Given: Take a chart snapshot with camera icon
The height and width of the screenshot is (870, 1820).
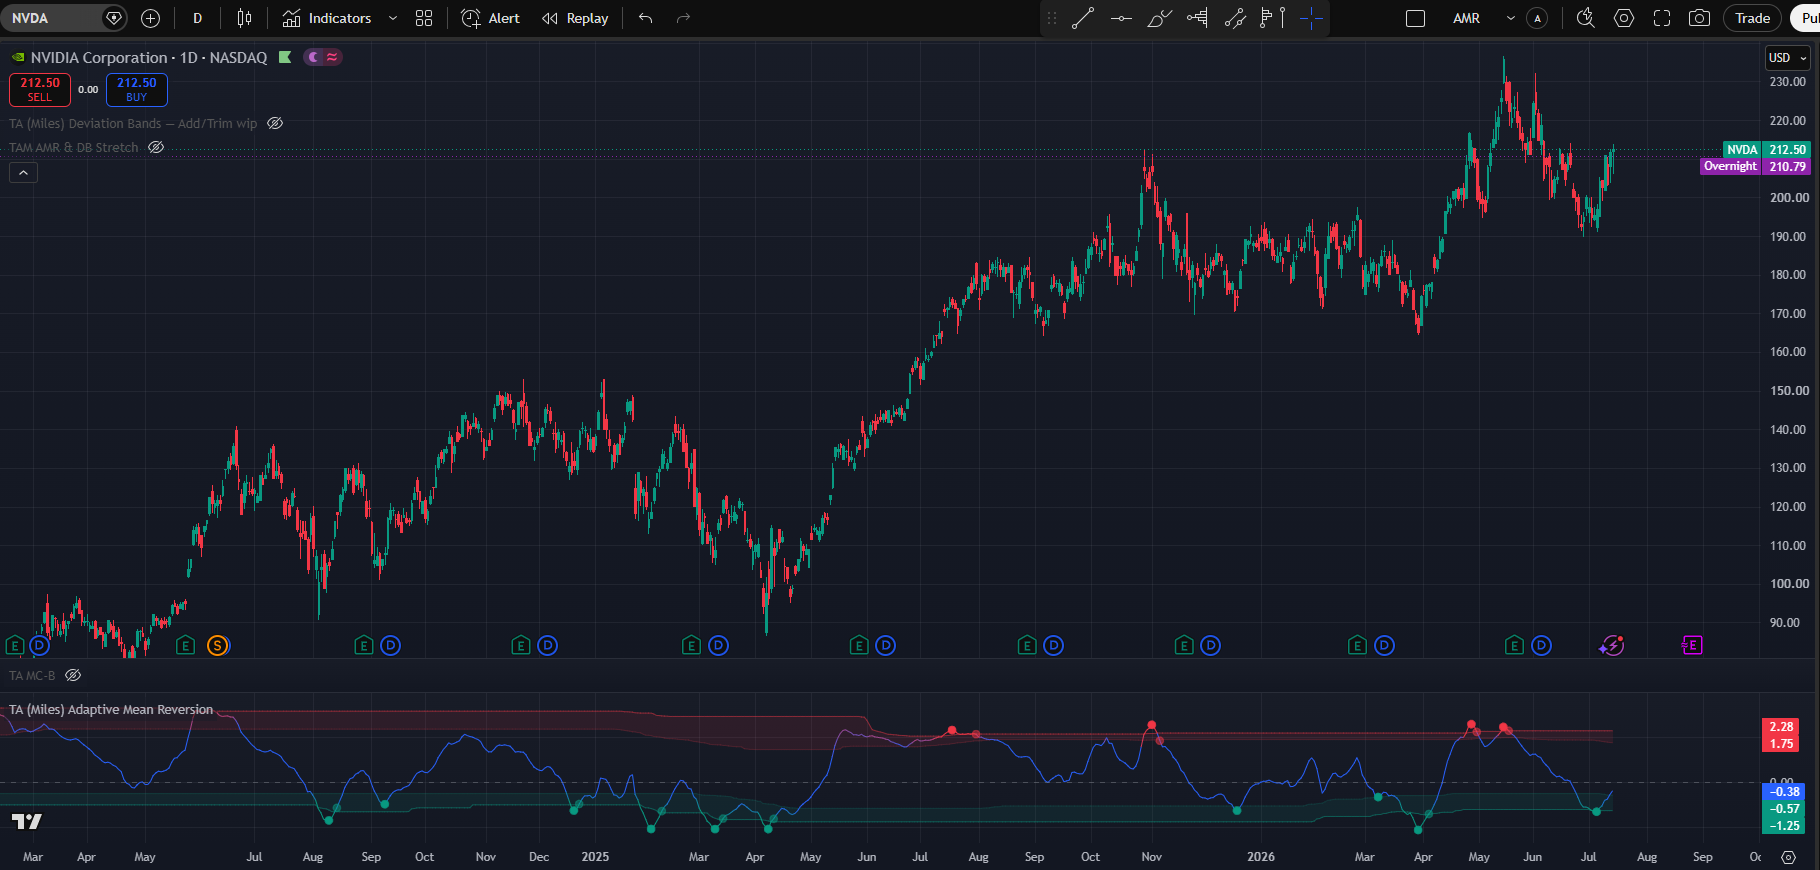Looking at the screenshot, I should pos(1699,18).
